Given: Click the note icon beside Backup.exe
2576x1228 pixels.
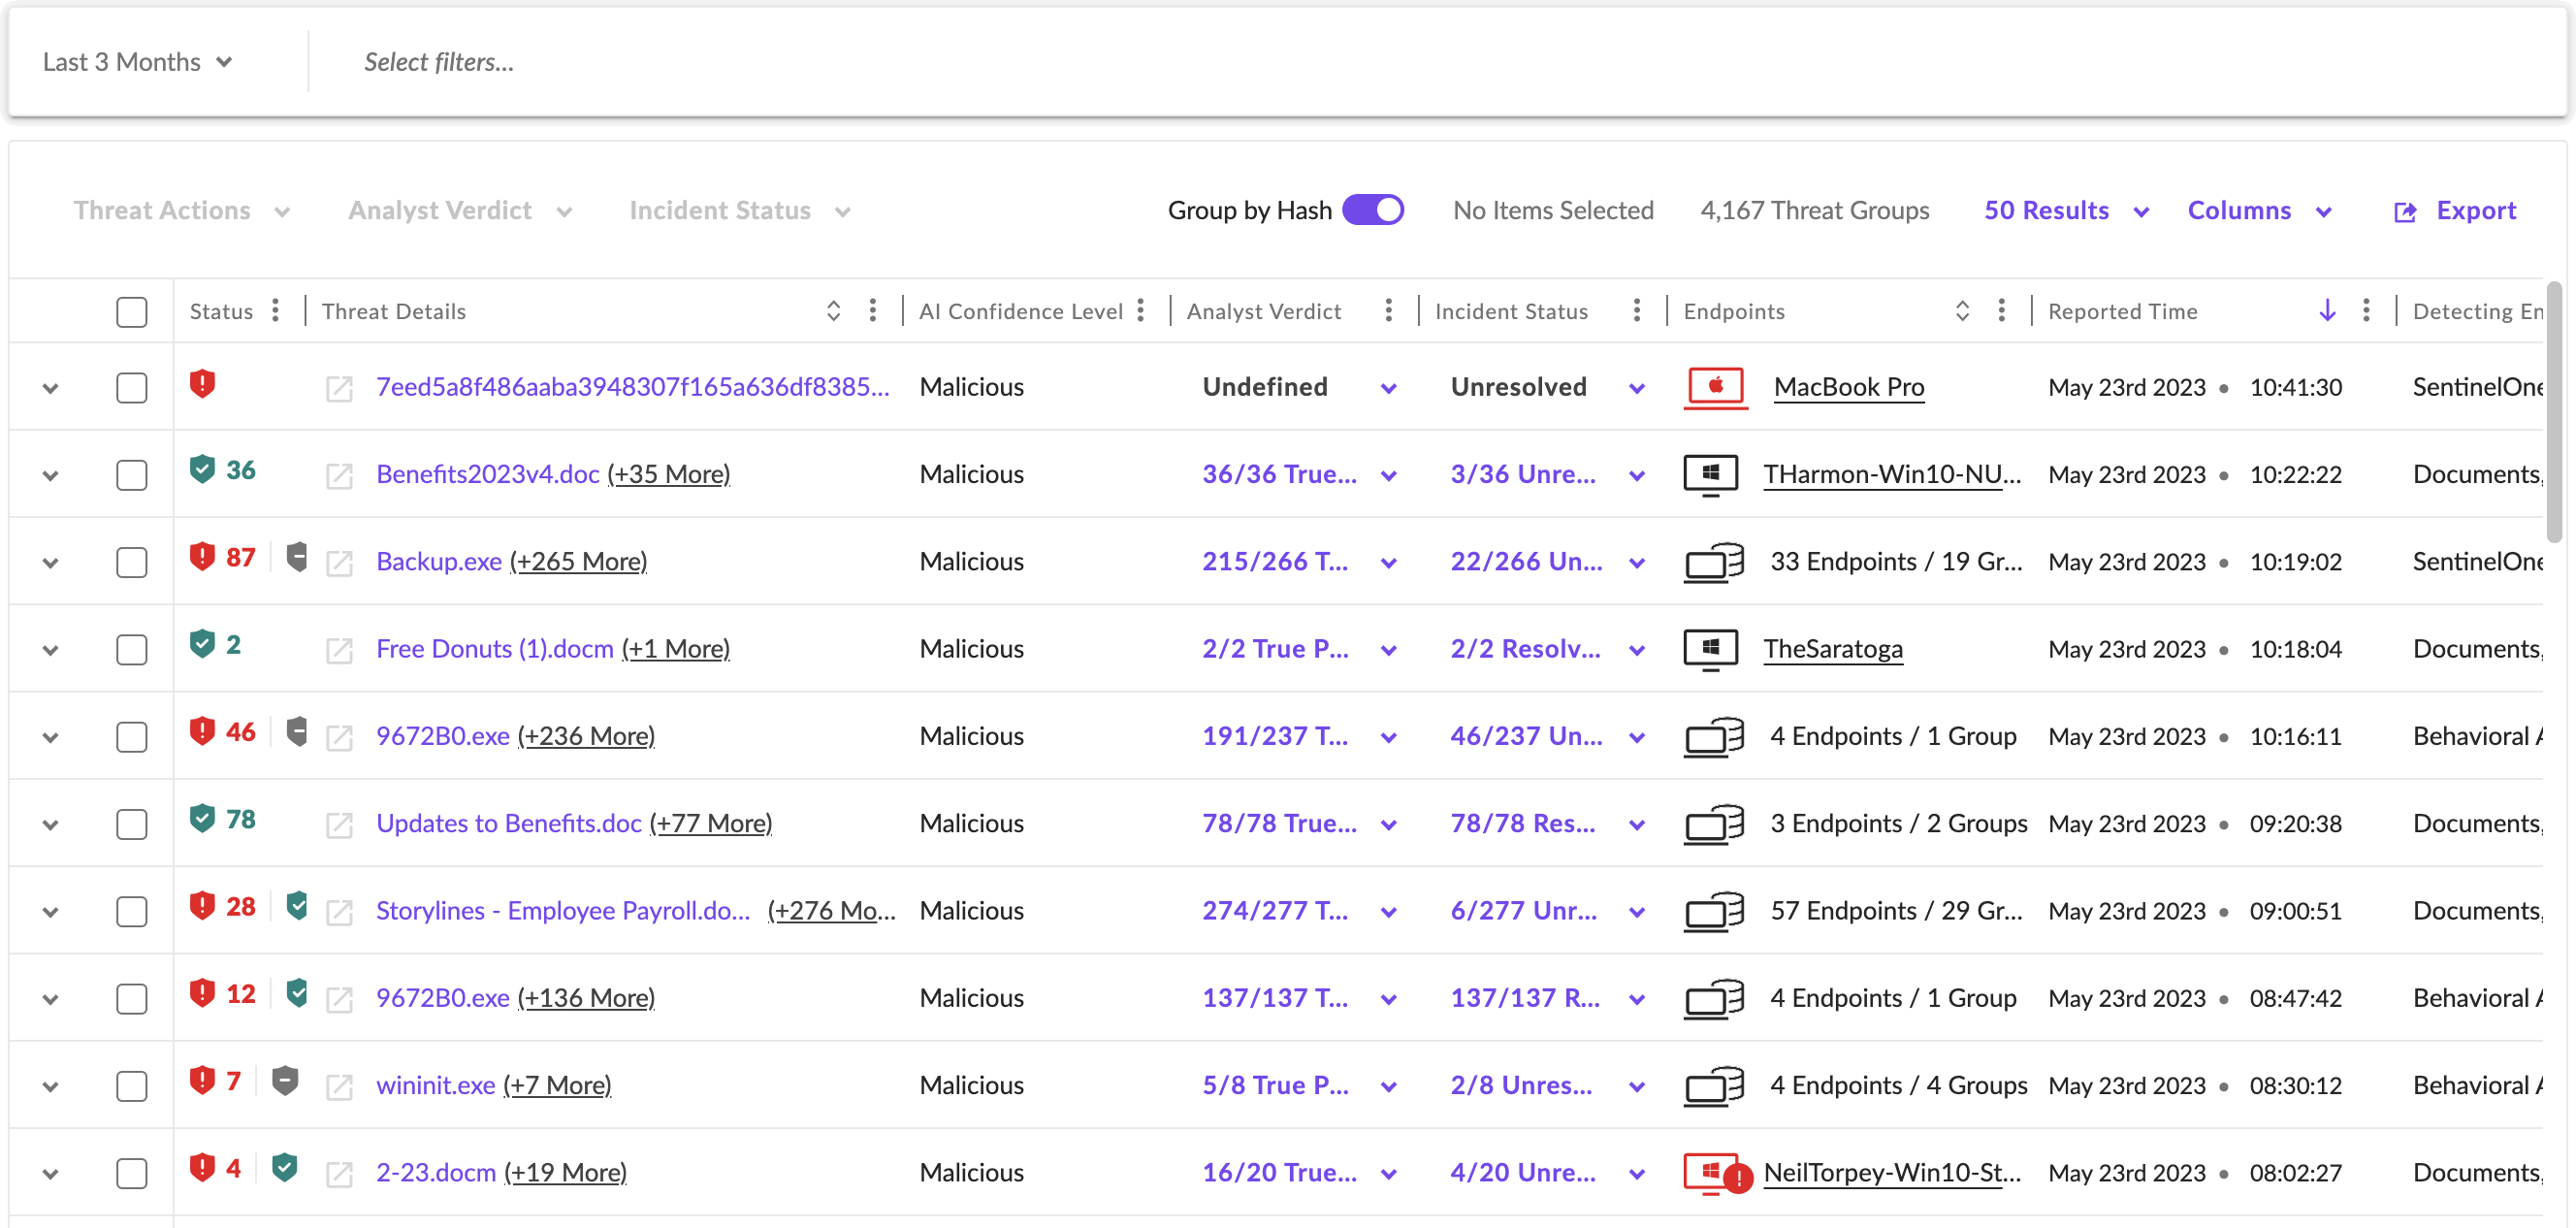Looking at the screenshot, I should pyautogui.click(x=340, y=562).
